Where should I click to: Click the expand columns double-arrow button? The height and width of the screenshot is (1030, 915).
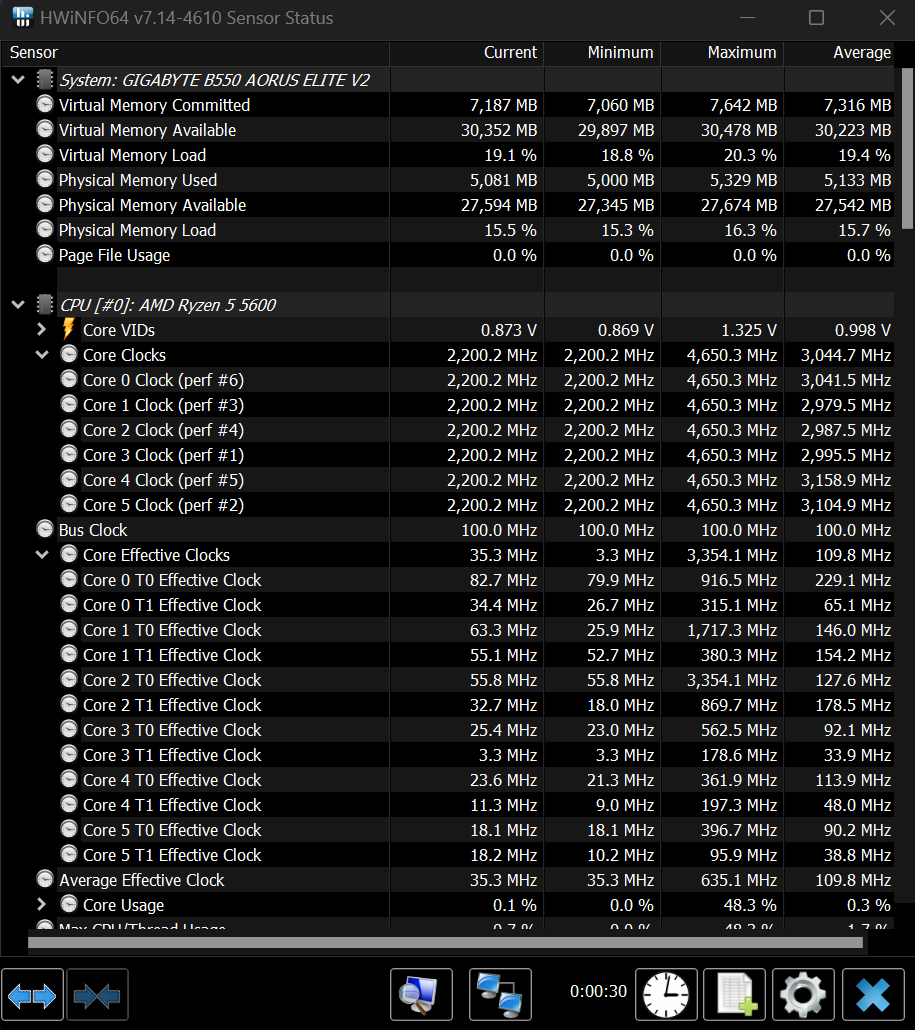(x=32, y=995)
